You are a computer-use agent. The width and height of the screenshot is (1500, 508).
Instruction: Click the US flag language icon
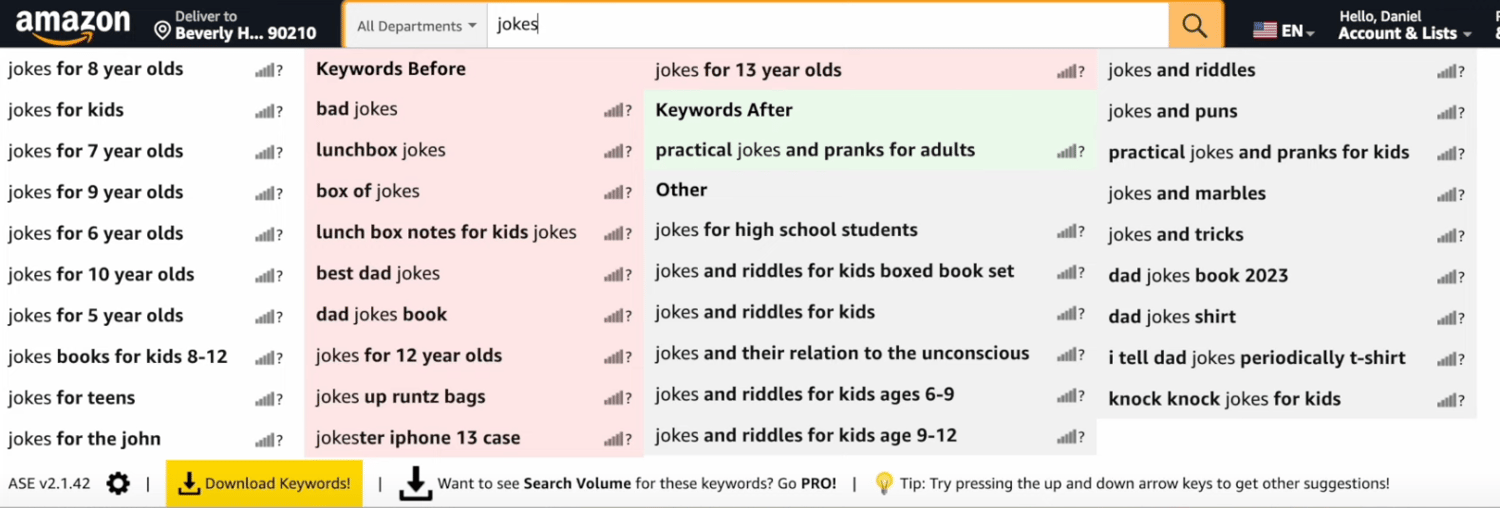click(x=1265, y=30)
